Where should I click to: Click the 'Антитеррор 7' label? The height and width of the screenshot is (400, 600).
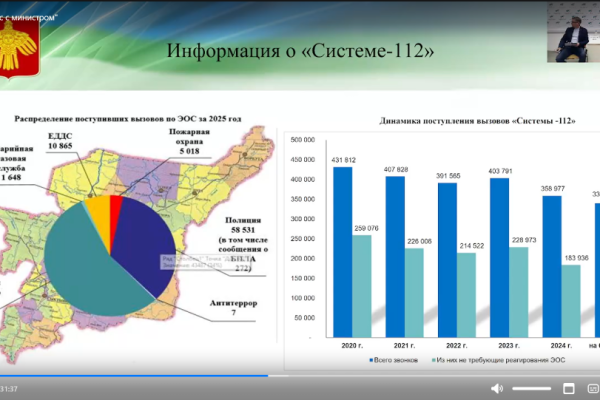pos(233,308)
